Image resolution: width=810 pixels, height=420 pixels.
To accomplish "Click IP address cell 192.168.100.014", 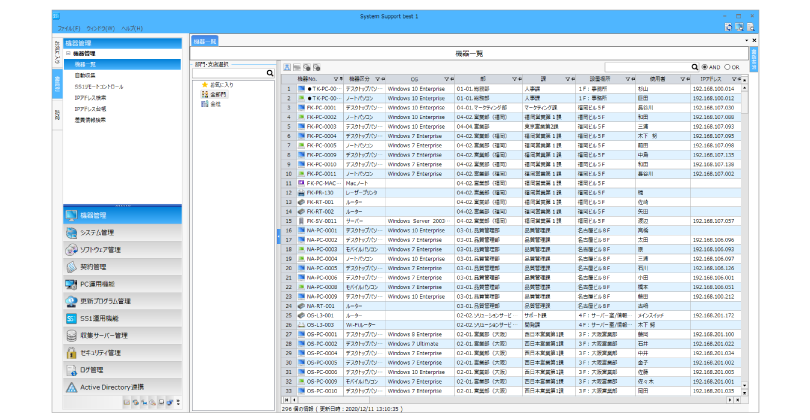I will click(713, 89).
